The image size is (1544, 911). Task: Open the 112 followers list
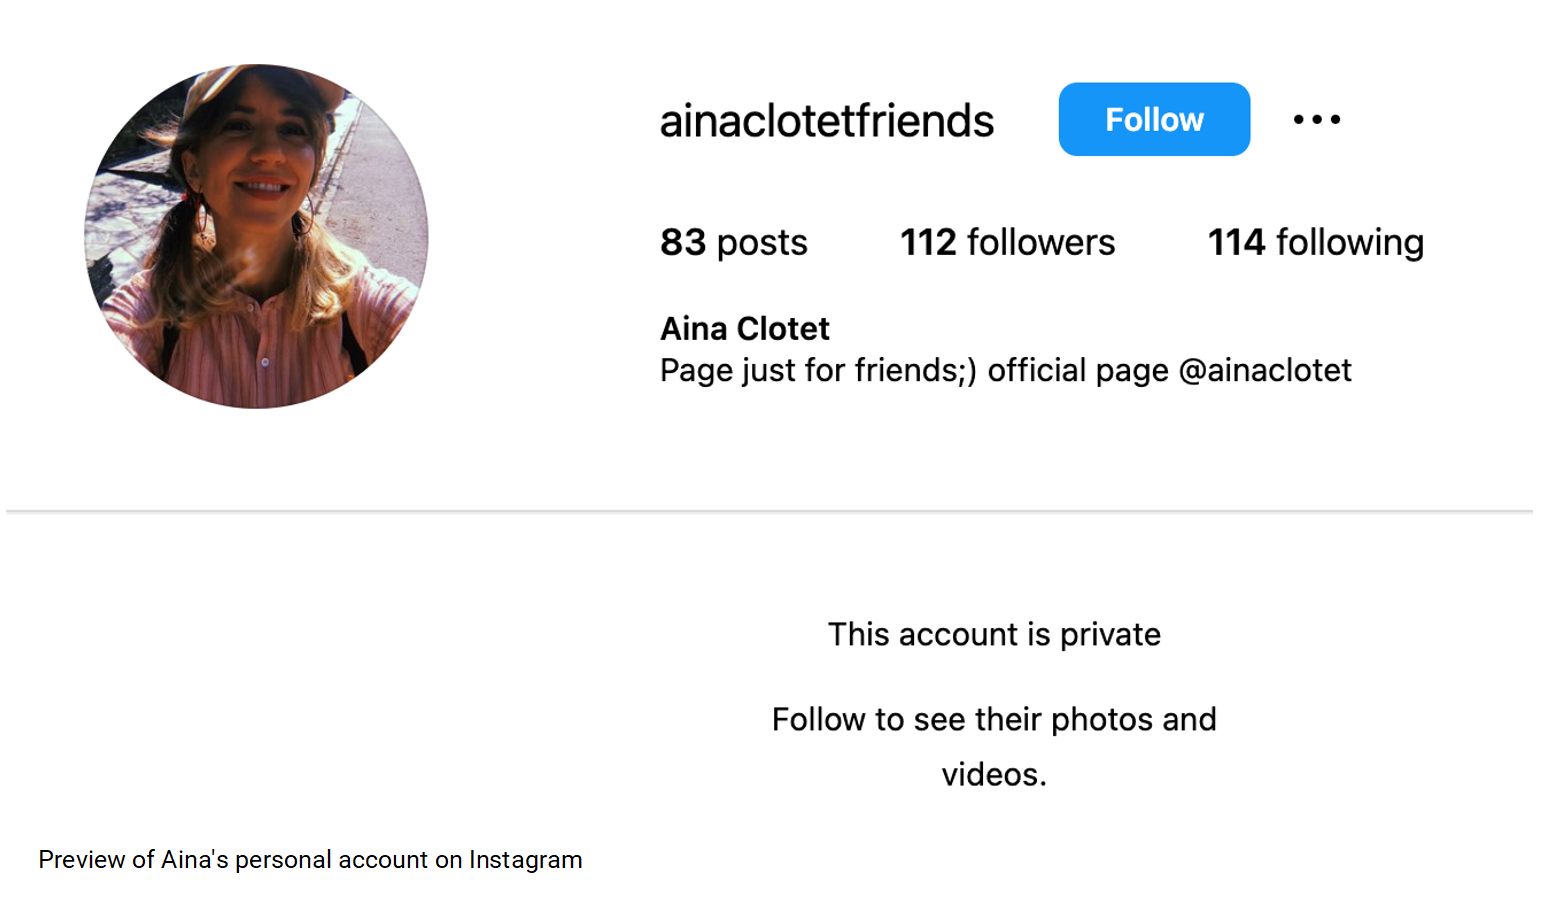[1007, 242]
